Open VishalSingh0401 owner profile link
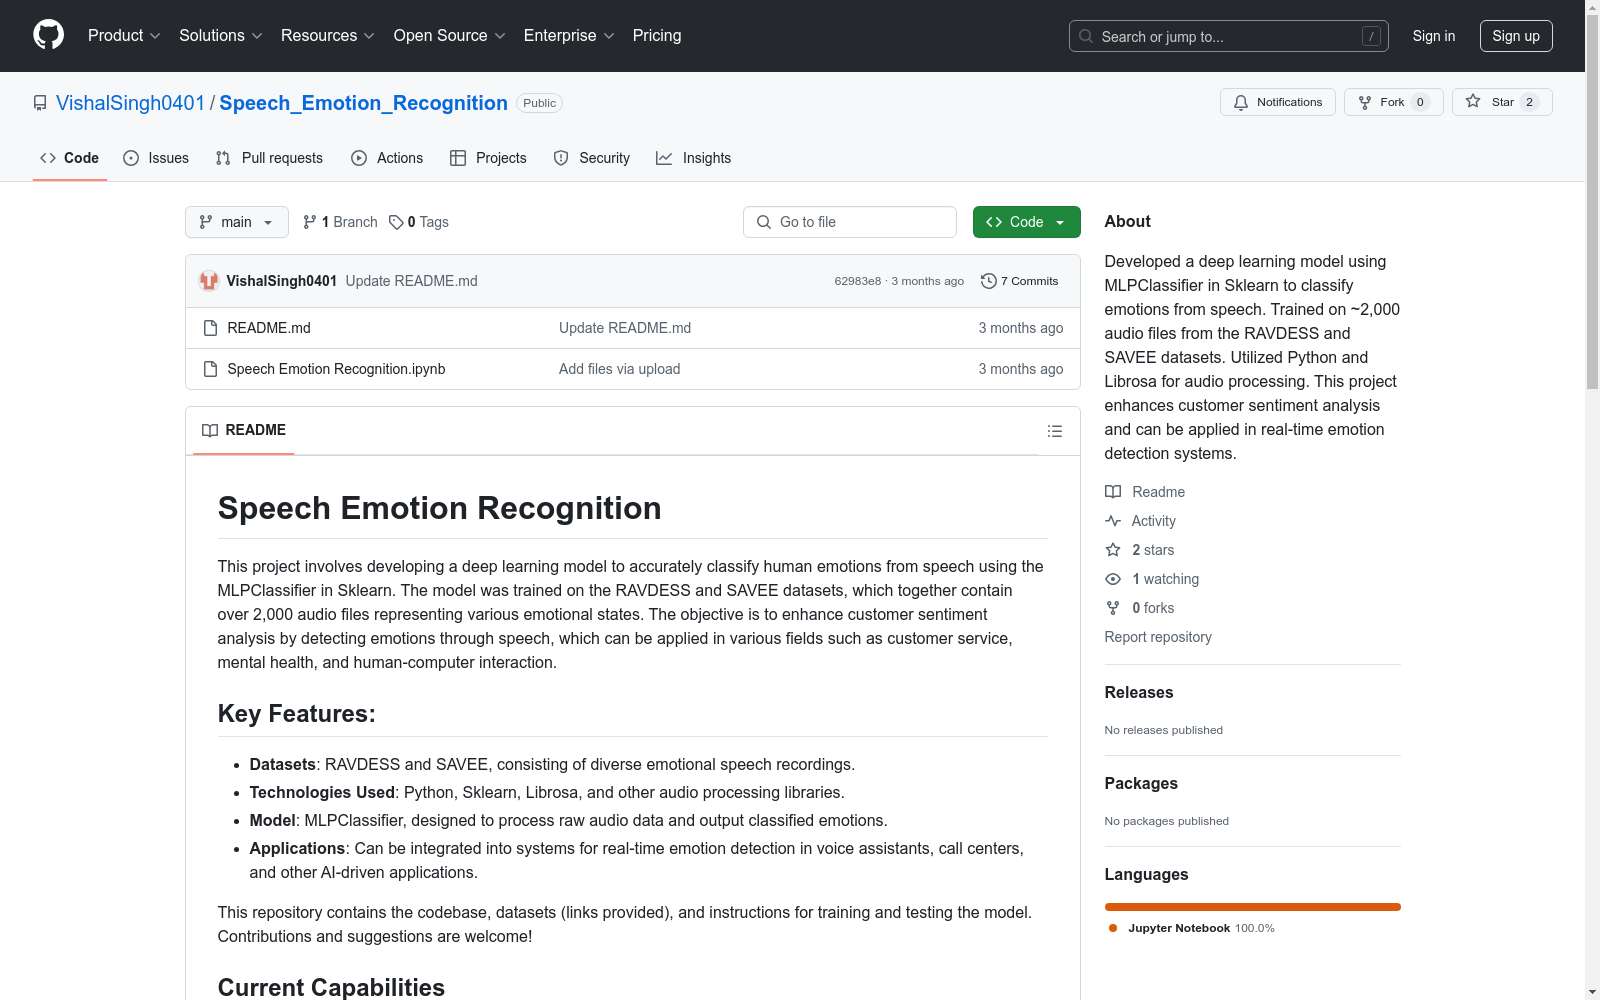 pyautogui.click(x=130, y=103)
